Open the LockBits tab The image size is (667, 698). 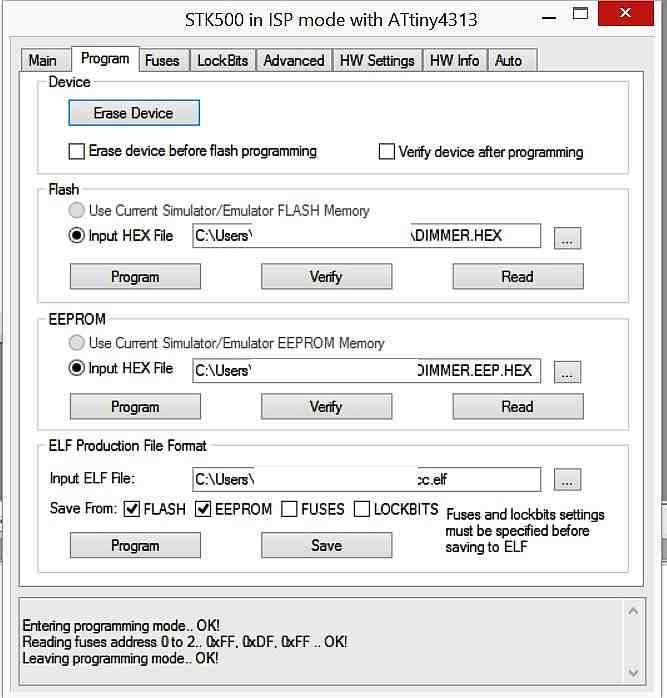tap(223, 61)
